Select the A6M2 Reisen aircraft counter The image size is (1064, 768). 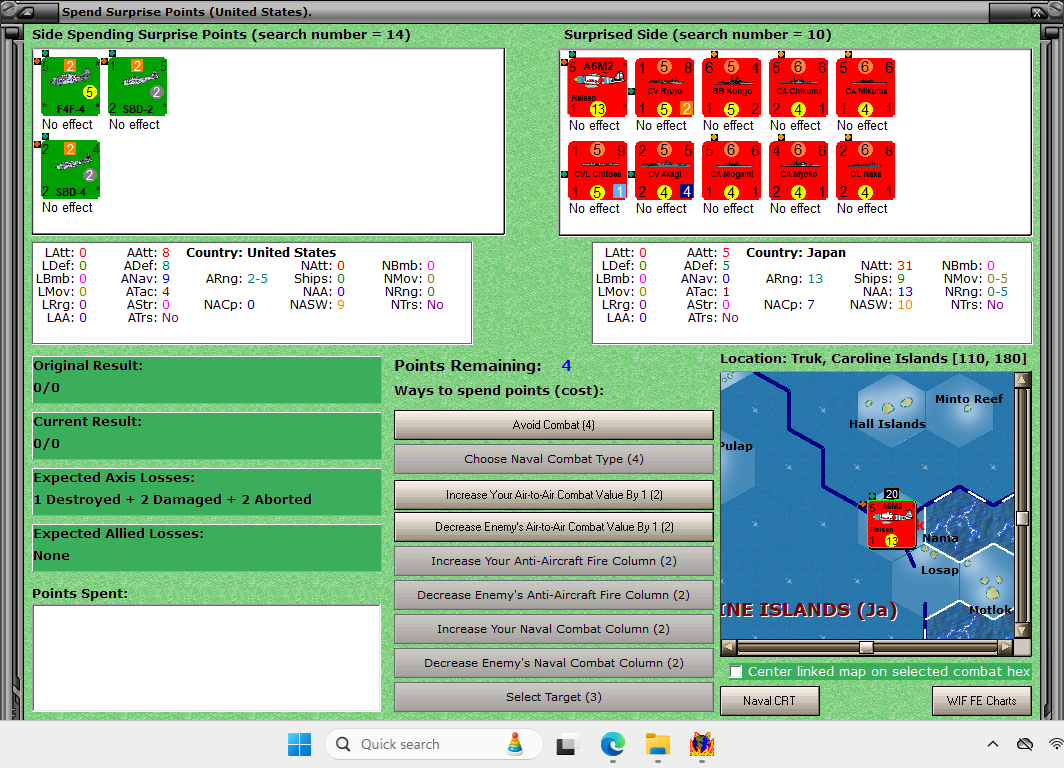tap(597, 87)
